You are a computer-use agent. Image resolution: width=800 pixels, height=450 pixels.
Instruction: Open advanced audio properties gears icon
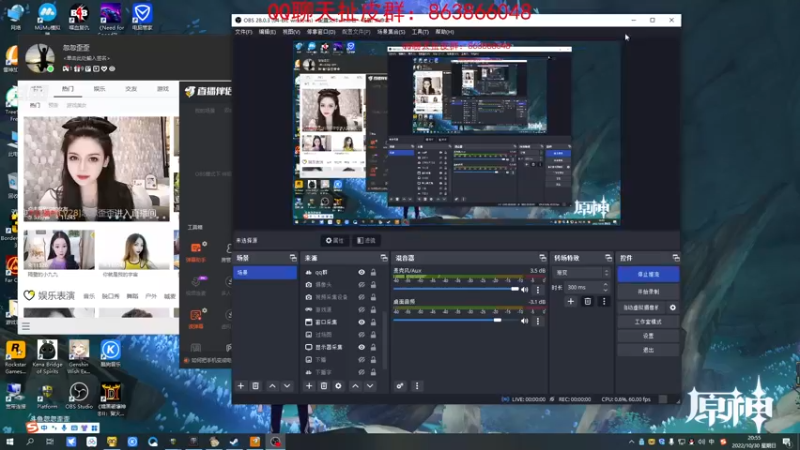[x=400, y=386]
